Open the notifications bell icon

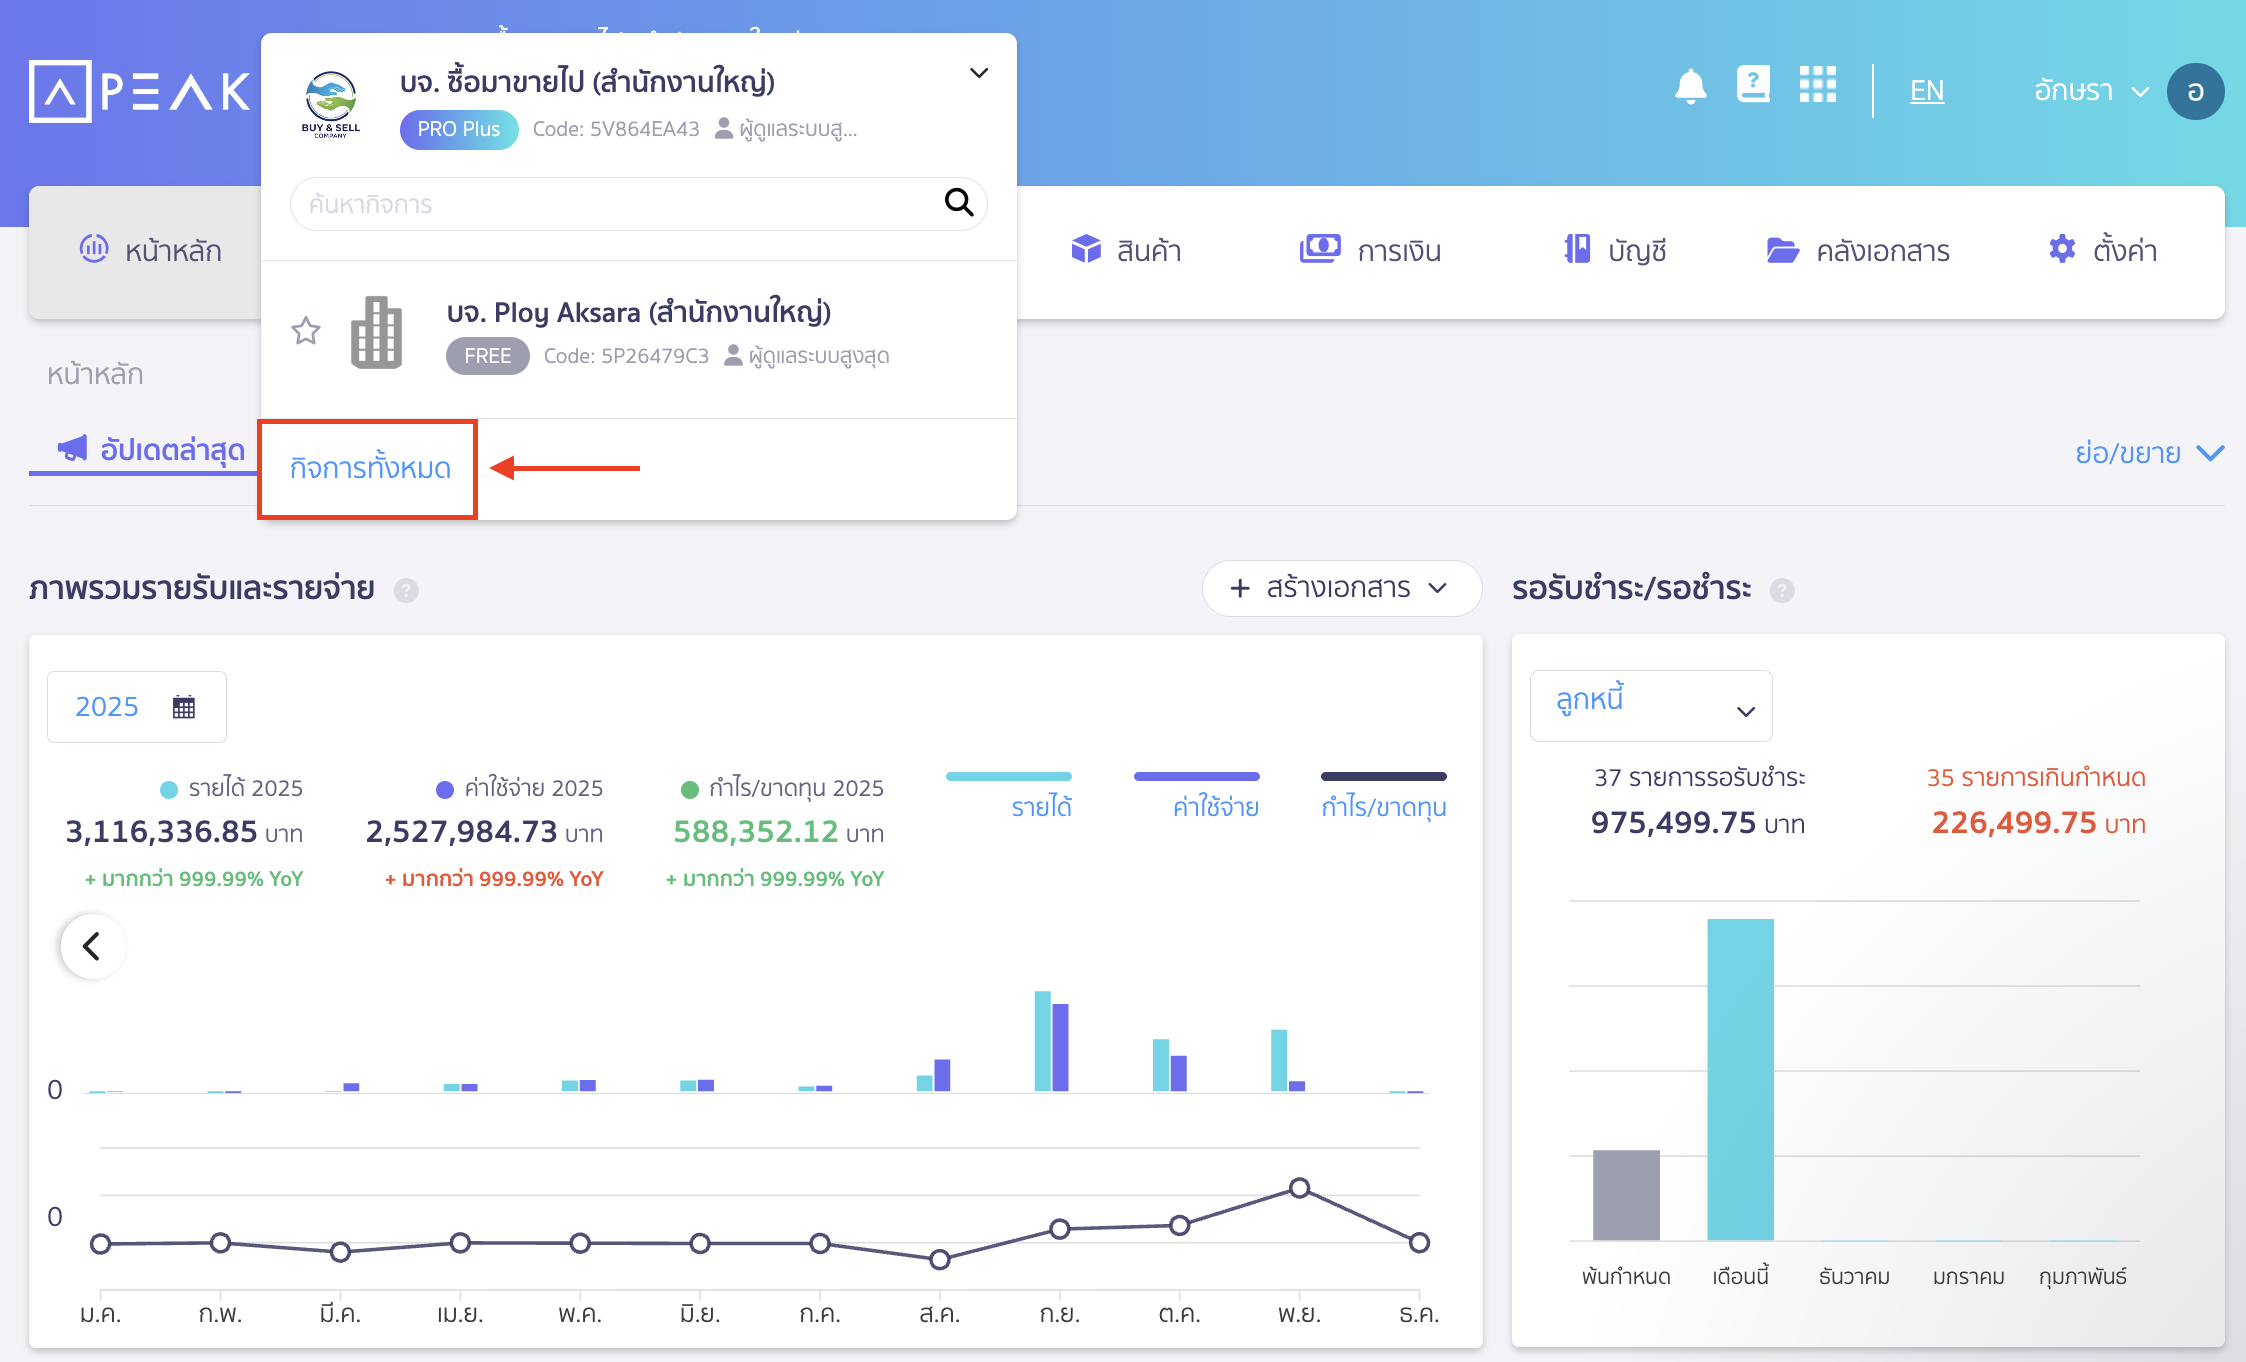(x=1692, y=88)
